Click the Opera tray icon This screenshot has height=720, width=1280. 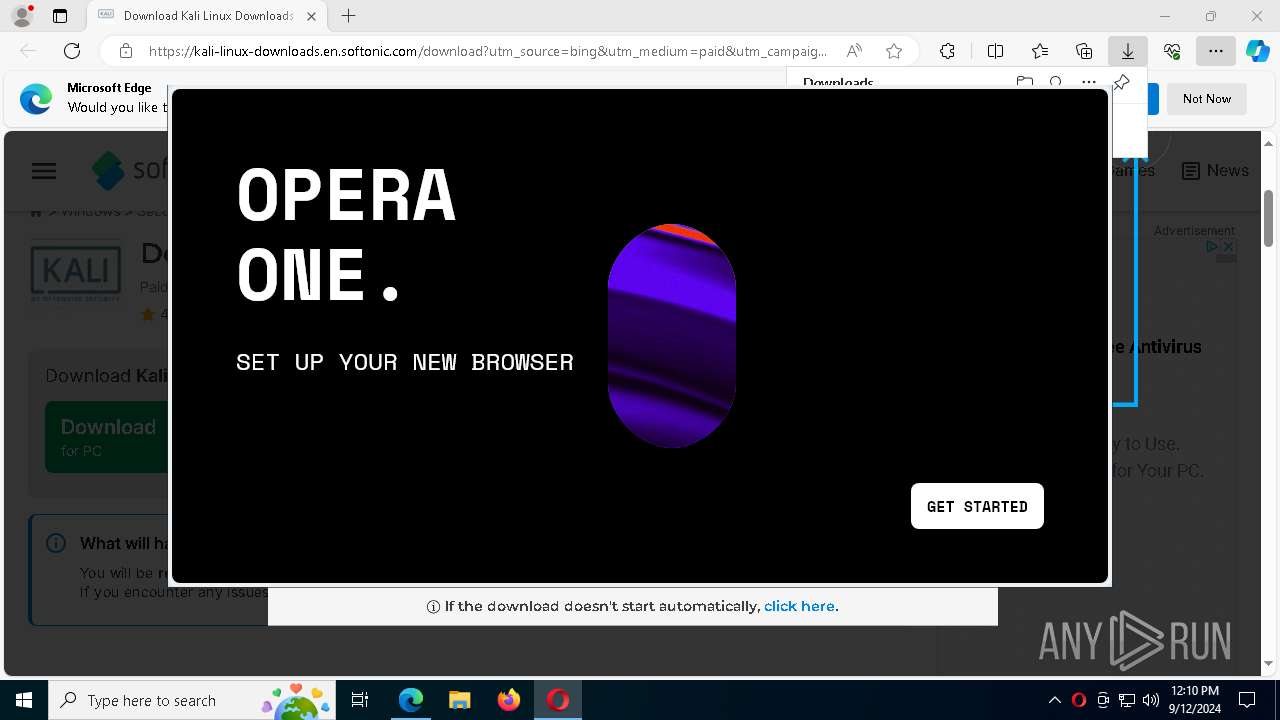(1079, 700)
